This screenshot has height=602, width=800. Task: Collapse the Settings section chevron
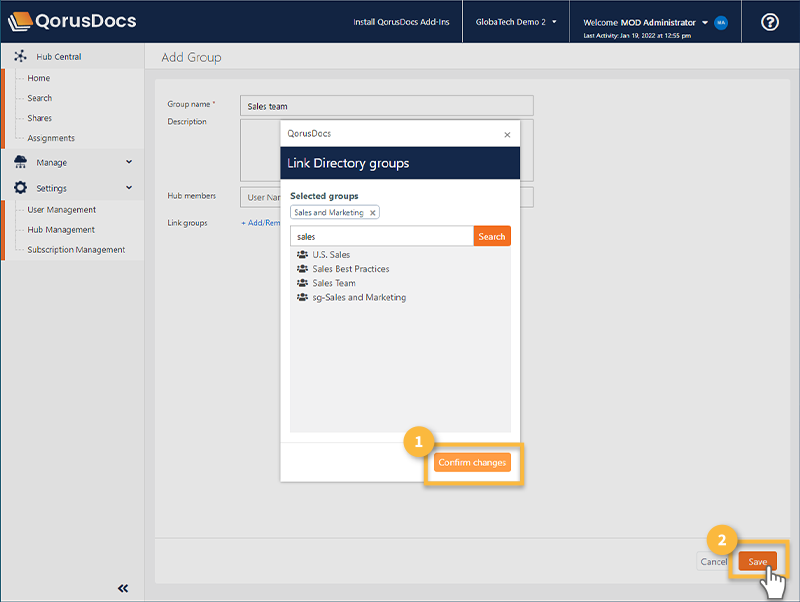tap(129, 188)
